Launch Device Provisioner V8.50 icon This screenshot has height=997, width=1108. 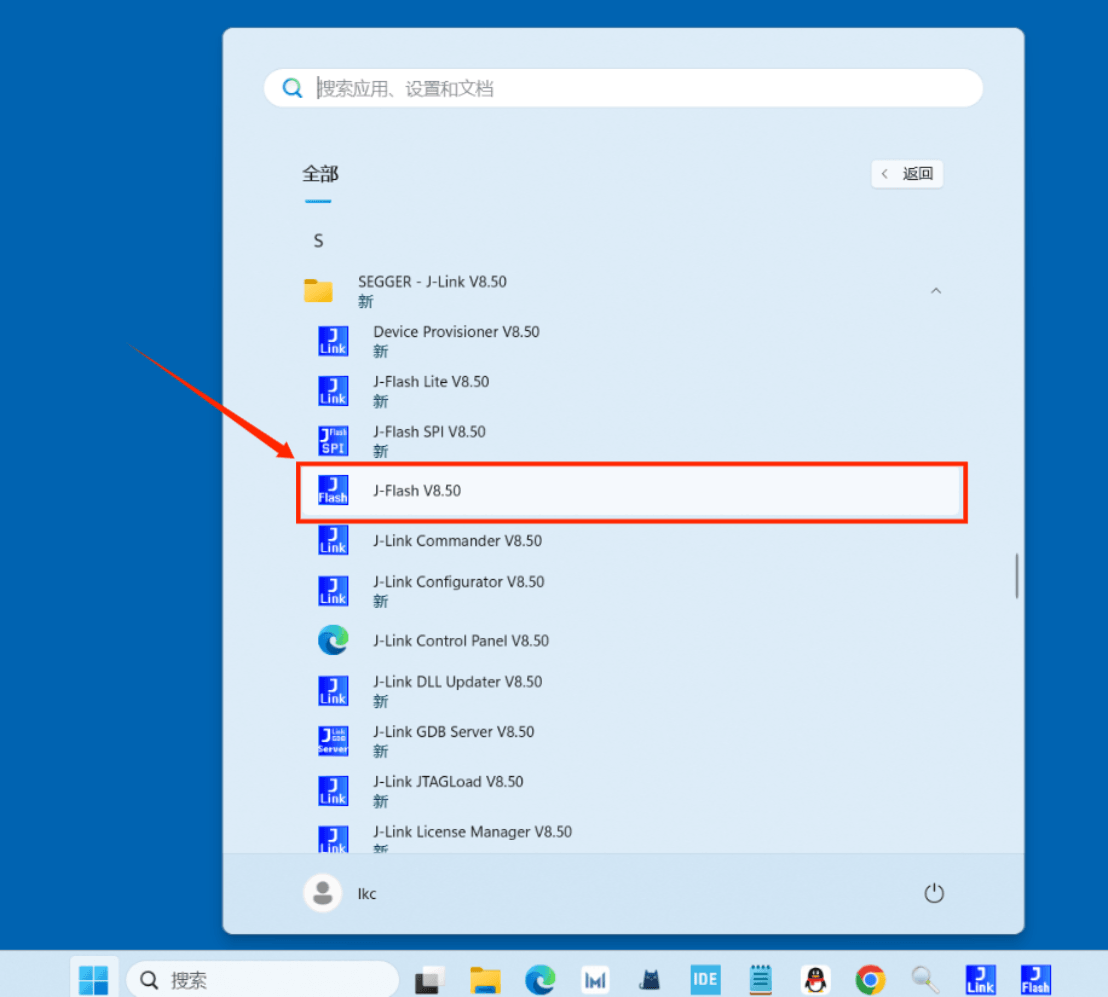[x=333, y=341]
